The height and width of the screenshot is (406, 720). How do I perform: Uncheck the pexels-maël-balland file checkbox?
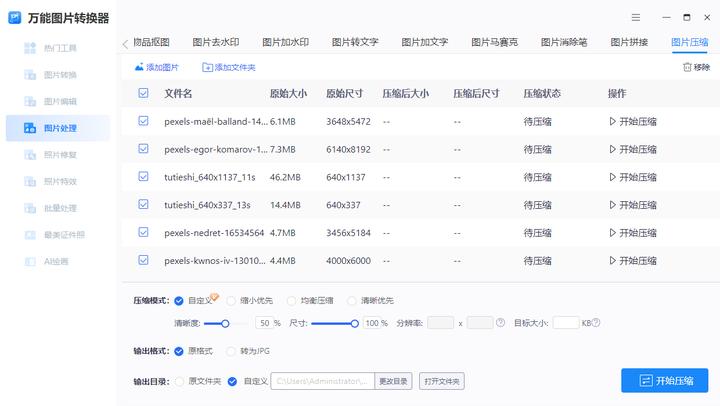[x=143, y=121]
